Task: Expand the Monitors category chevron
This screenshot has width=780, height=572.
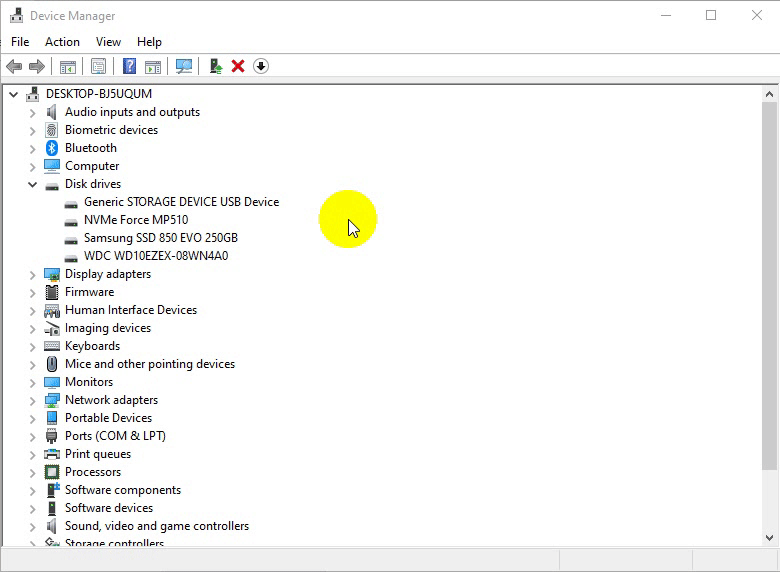Action: (x=33, y=382)
